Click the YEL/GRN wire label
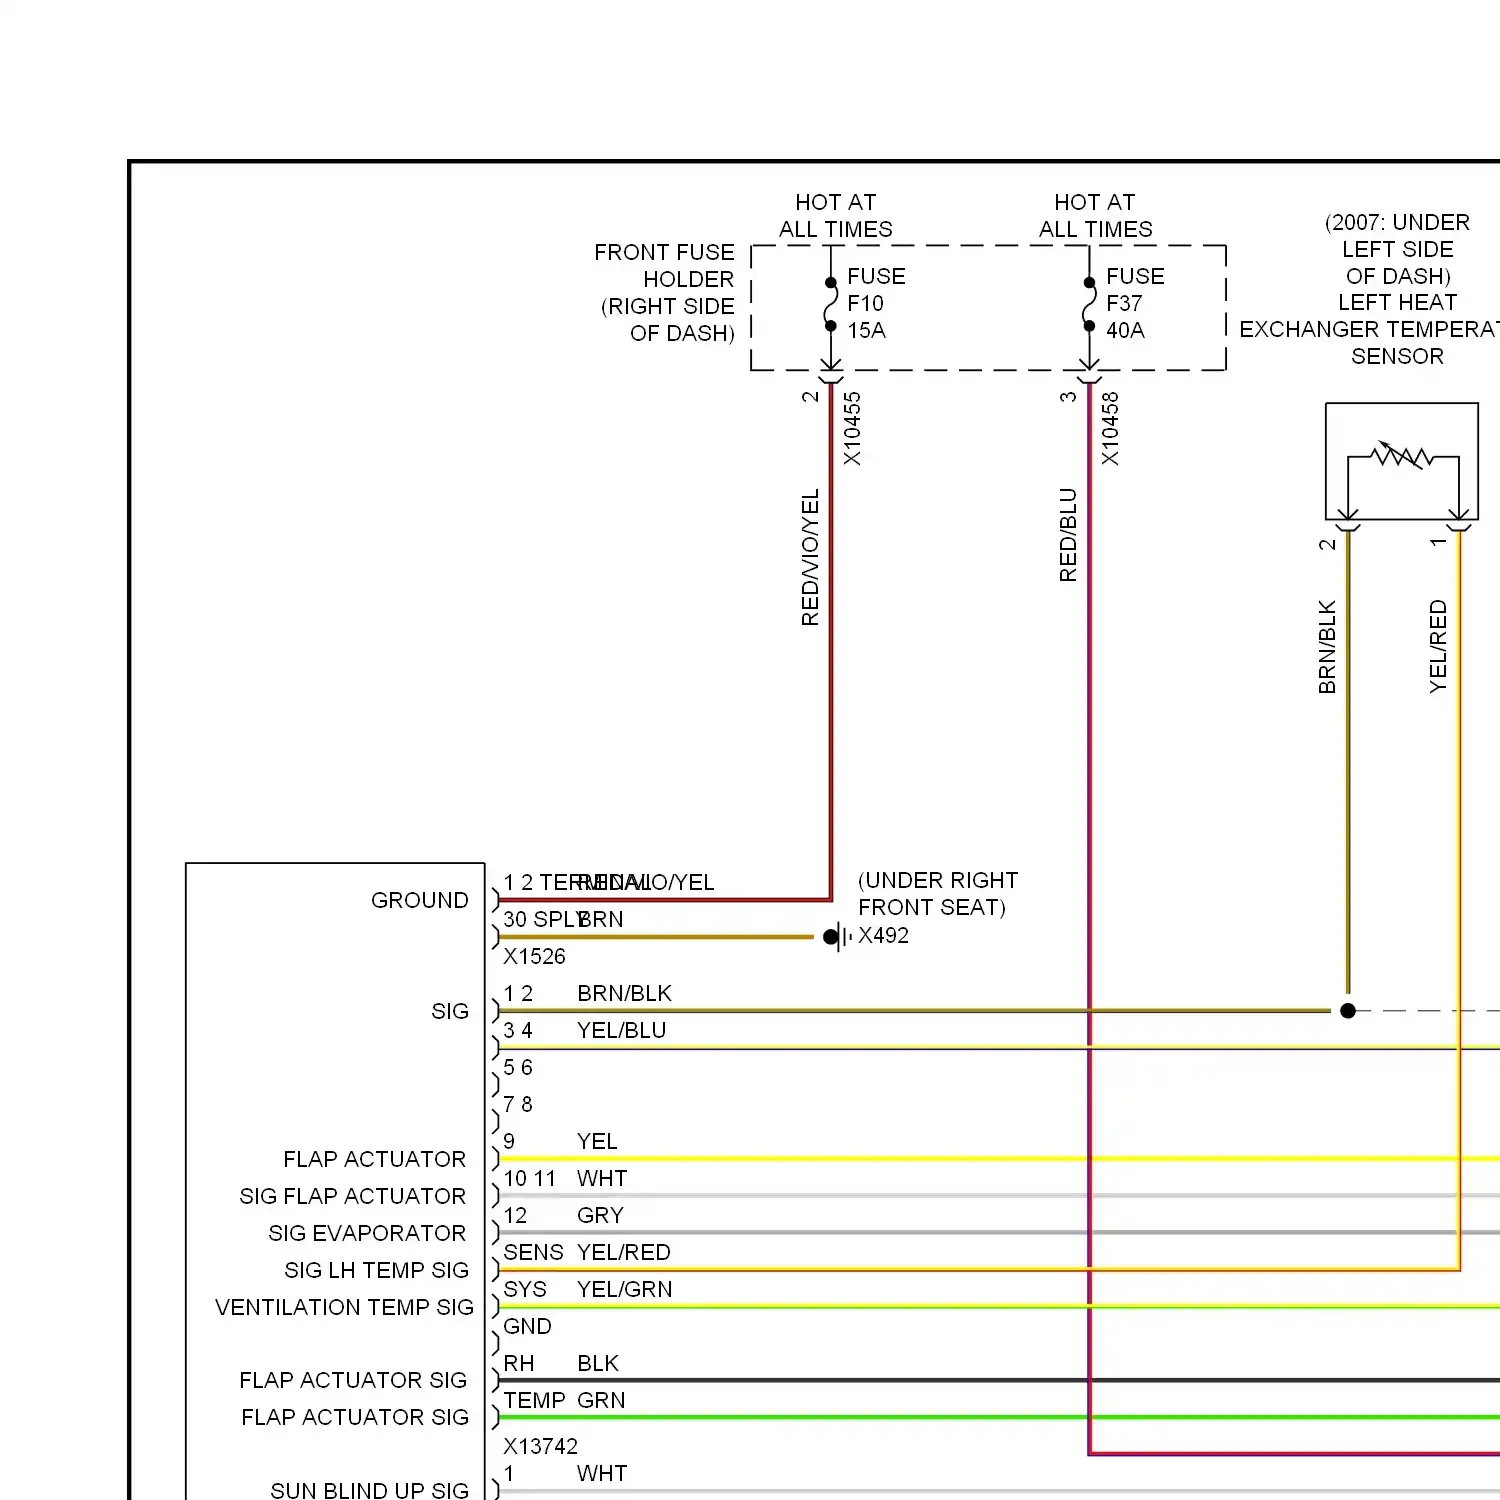 [625, 1290]
